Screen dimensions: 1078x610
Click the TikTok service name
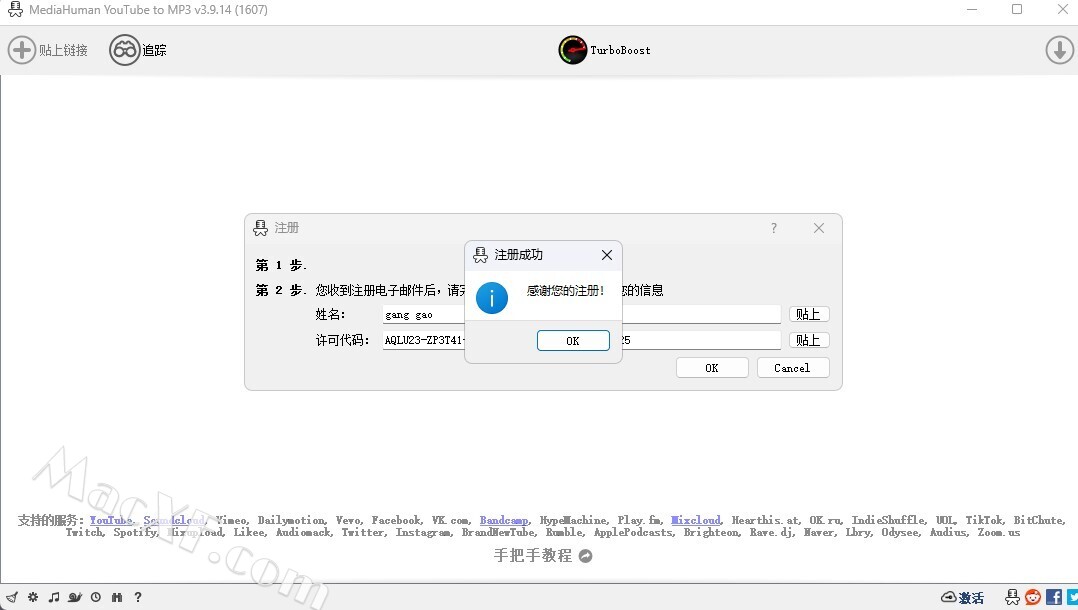tap(984, 521)
